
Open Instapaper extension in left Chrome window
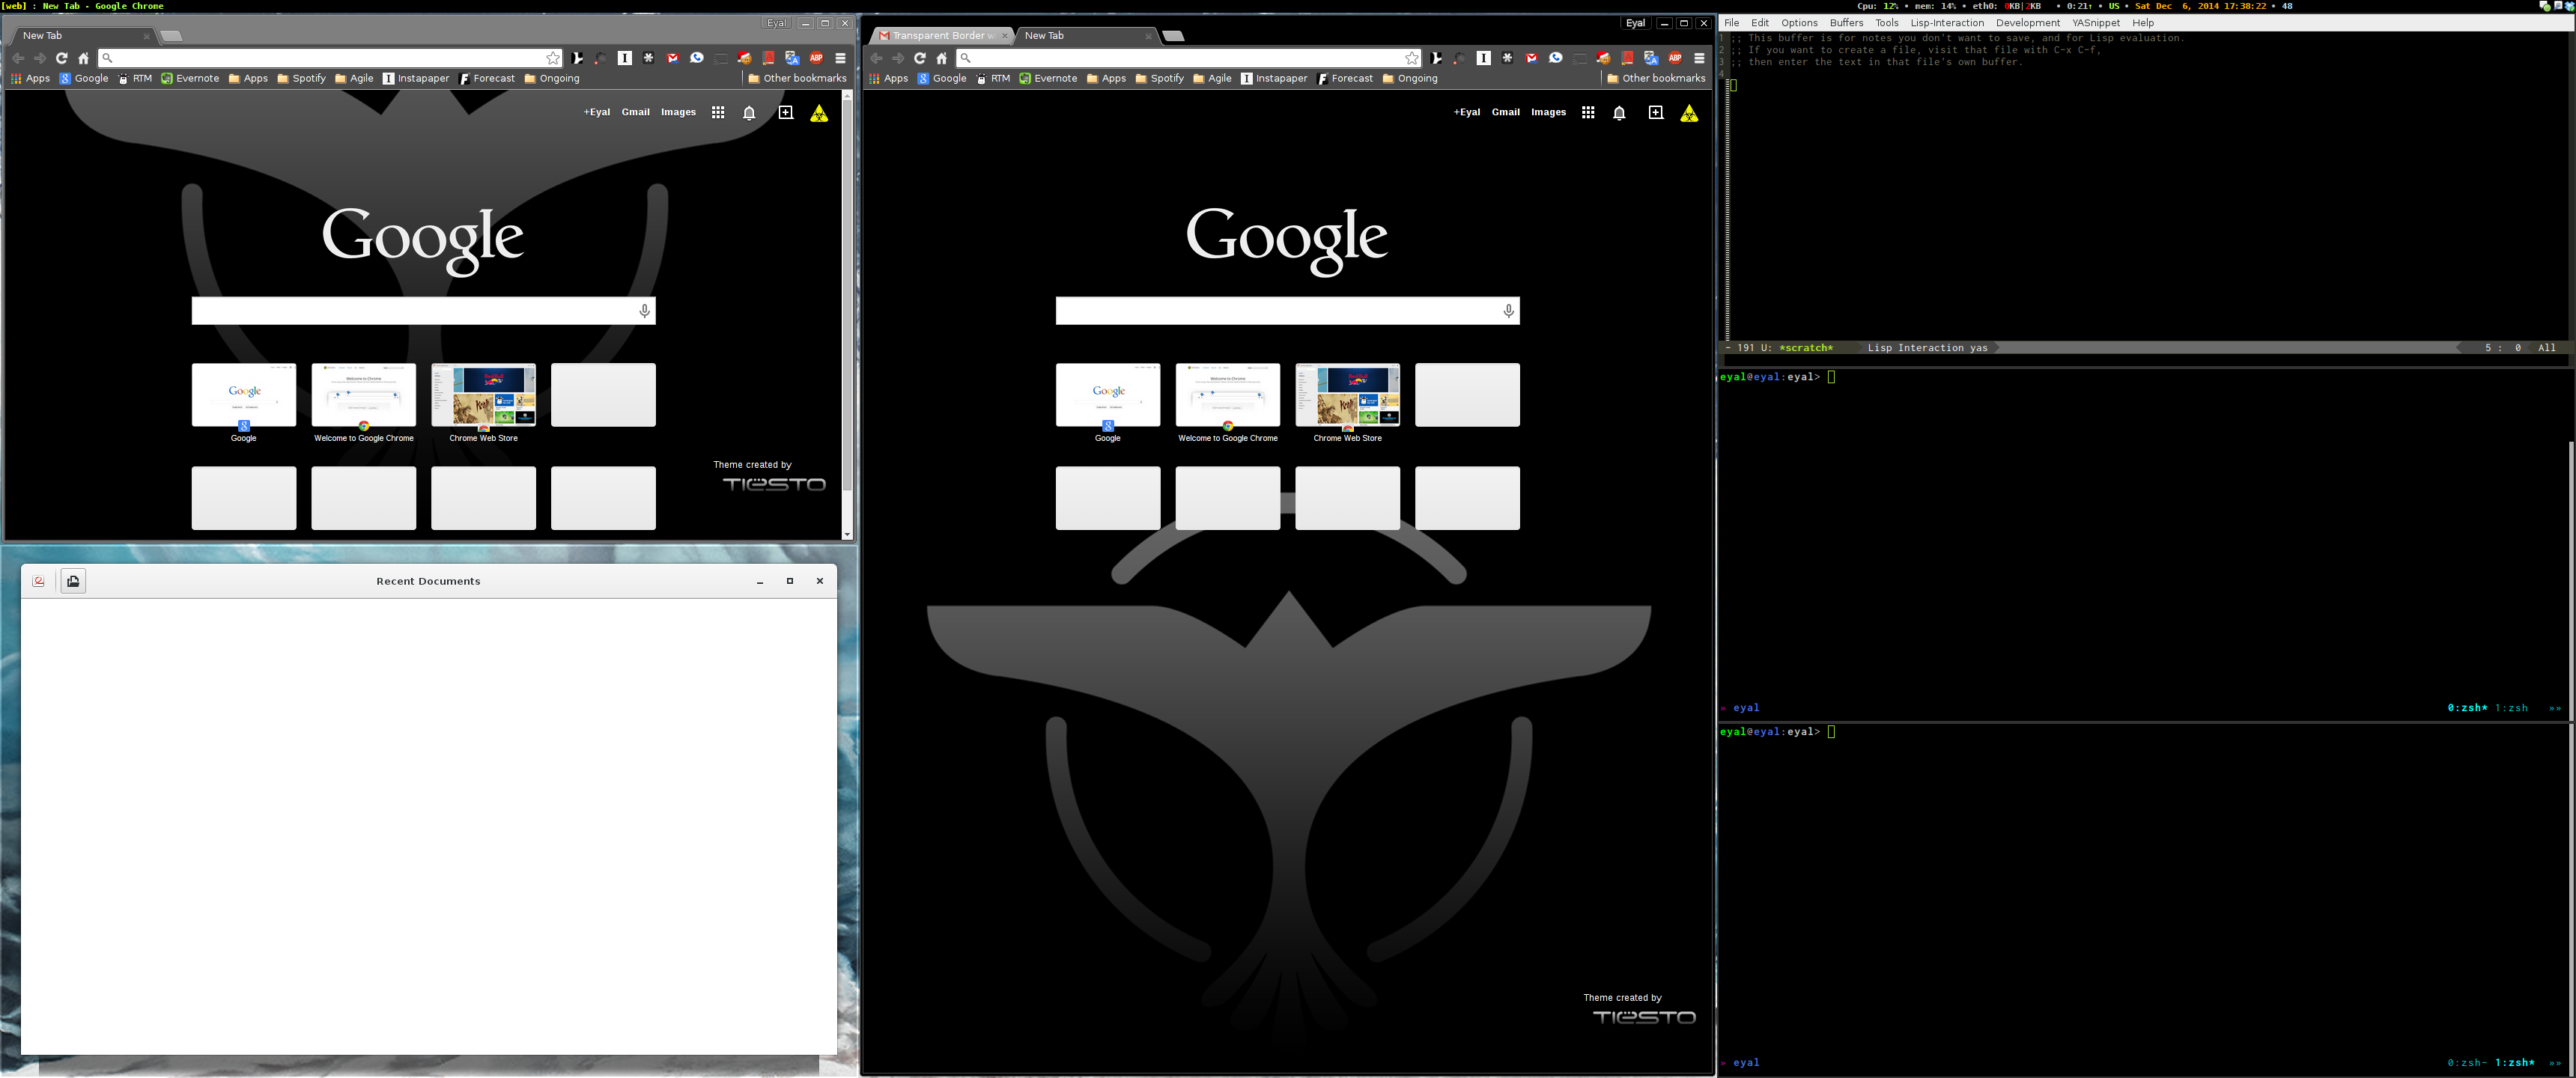pyautogui.click(x=625, y=58)
